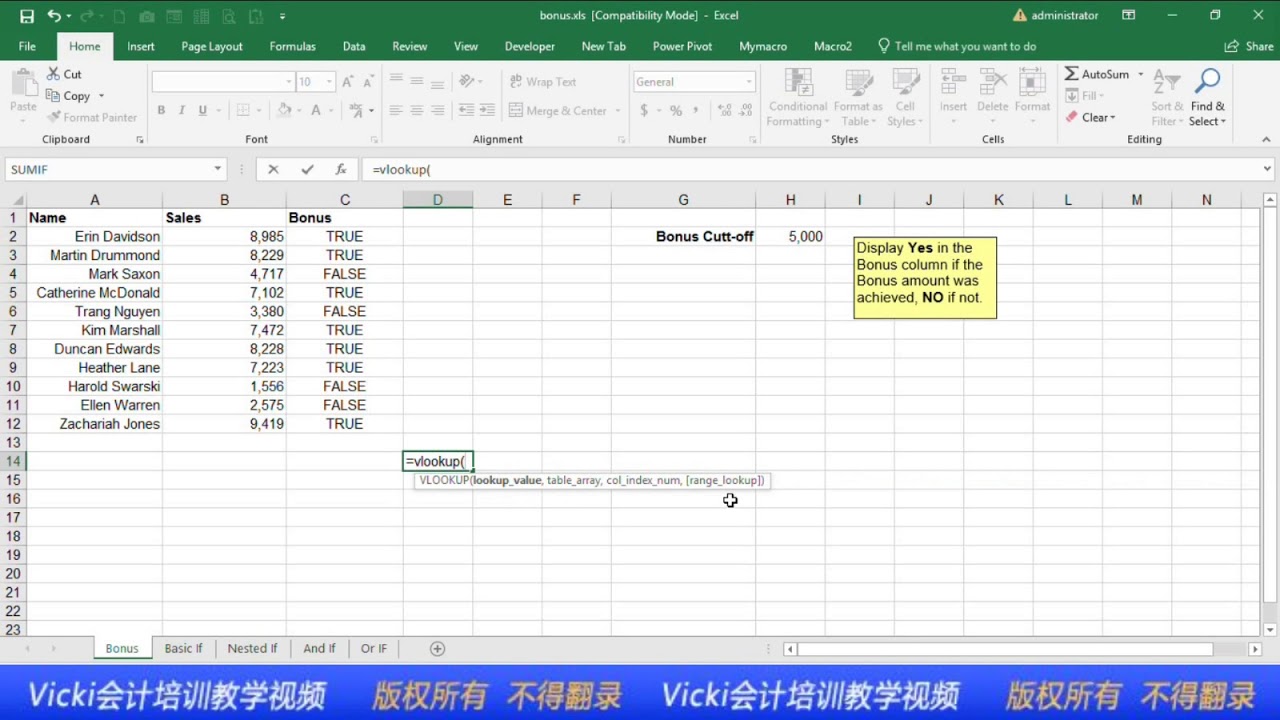
Task: Switch to the Insert ribbon tab
Action: pos(141,46)
